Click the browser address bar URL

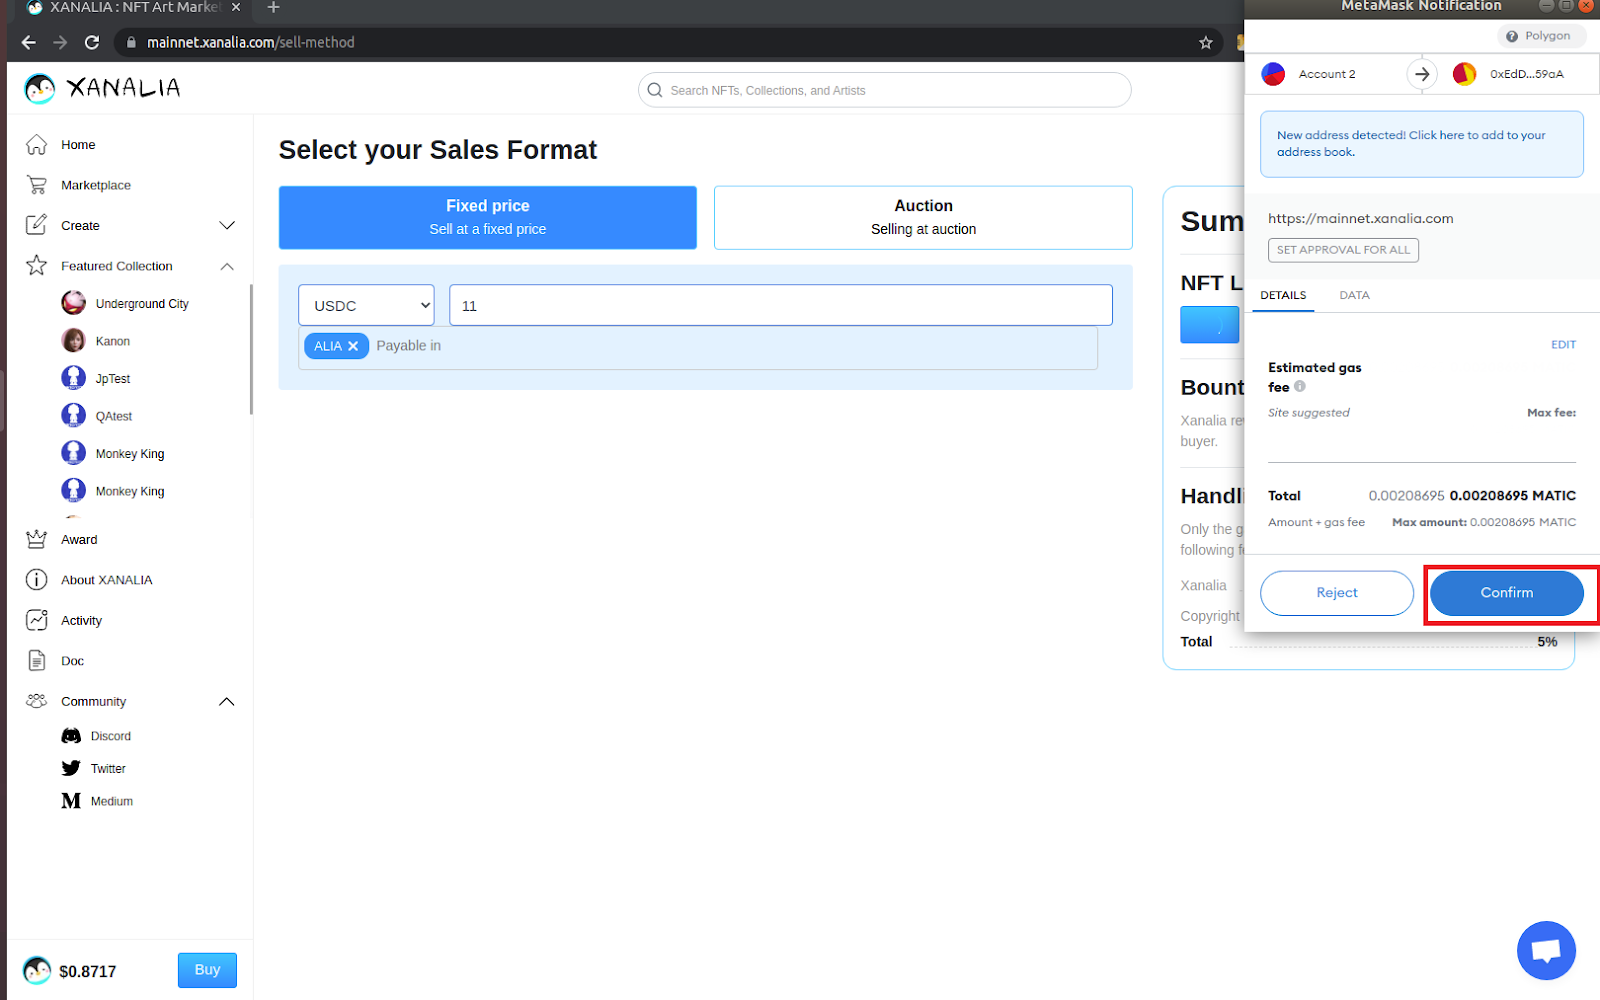pos(251,42)
